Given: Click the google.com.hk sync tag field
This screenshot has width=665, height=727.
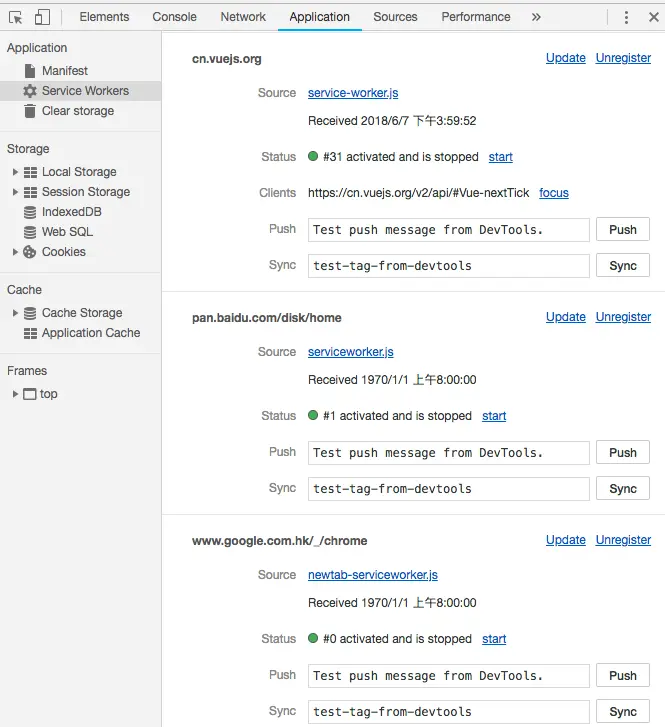Looking at the screenshot, I should pyautogui.click(x=448, y=712).
